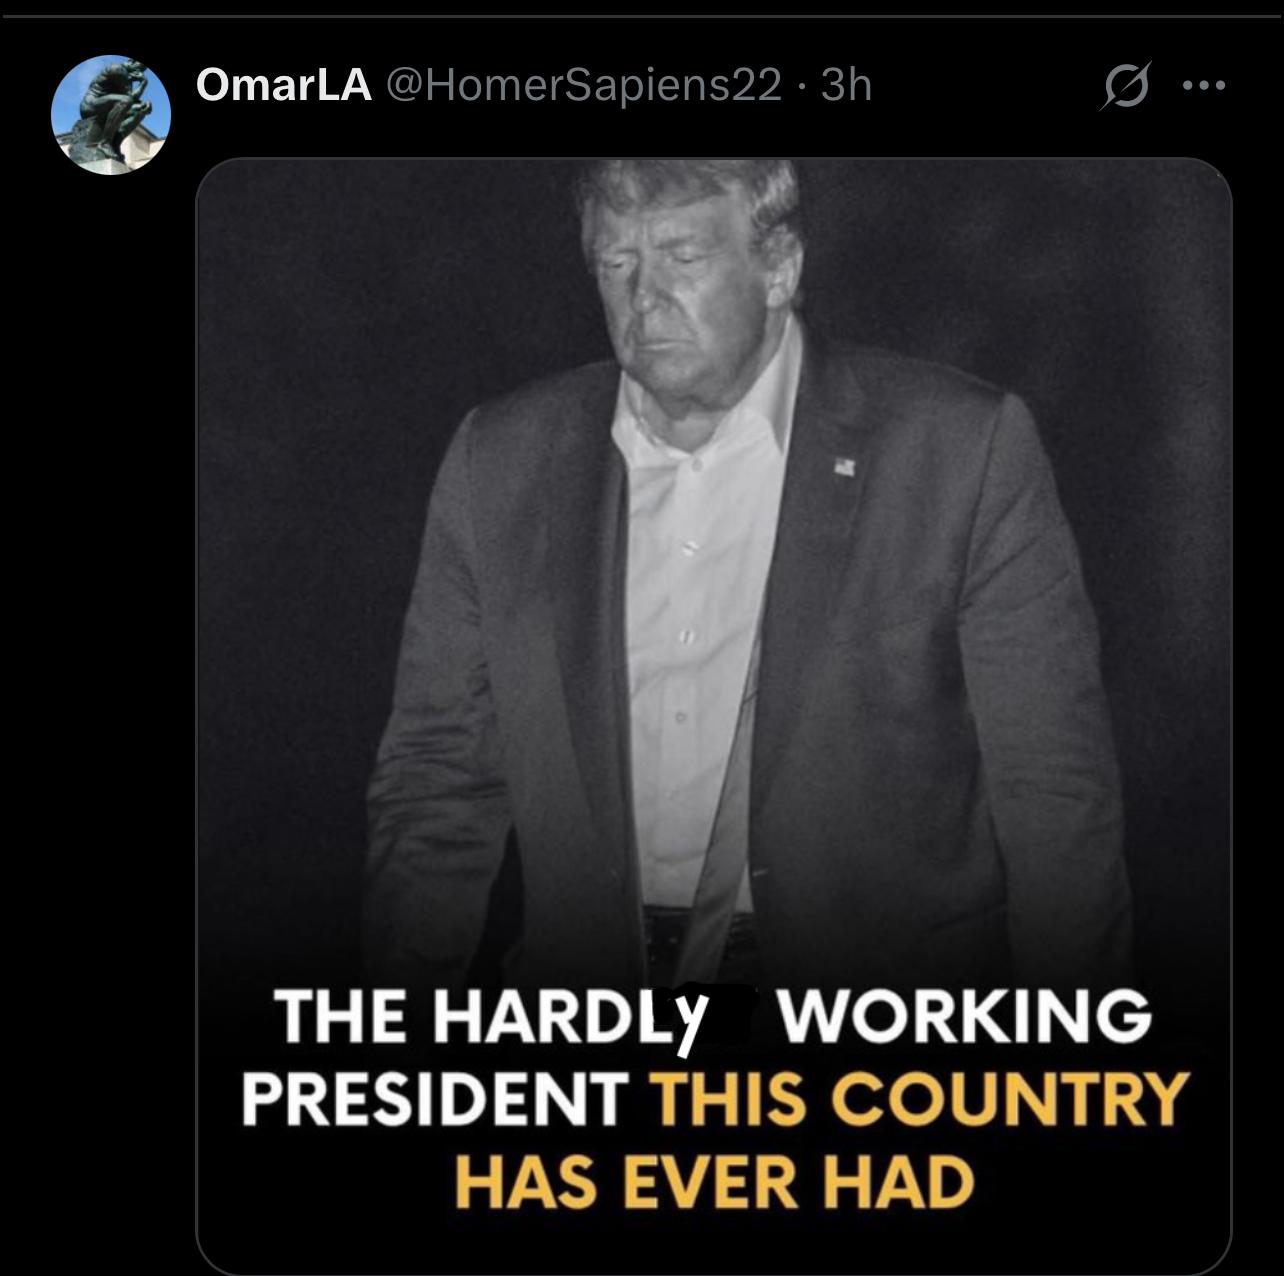The image size is (1284, 1276).
Task: Click the "HAS EVER HAD" caption line
Action: (x=714, y=1181)
